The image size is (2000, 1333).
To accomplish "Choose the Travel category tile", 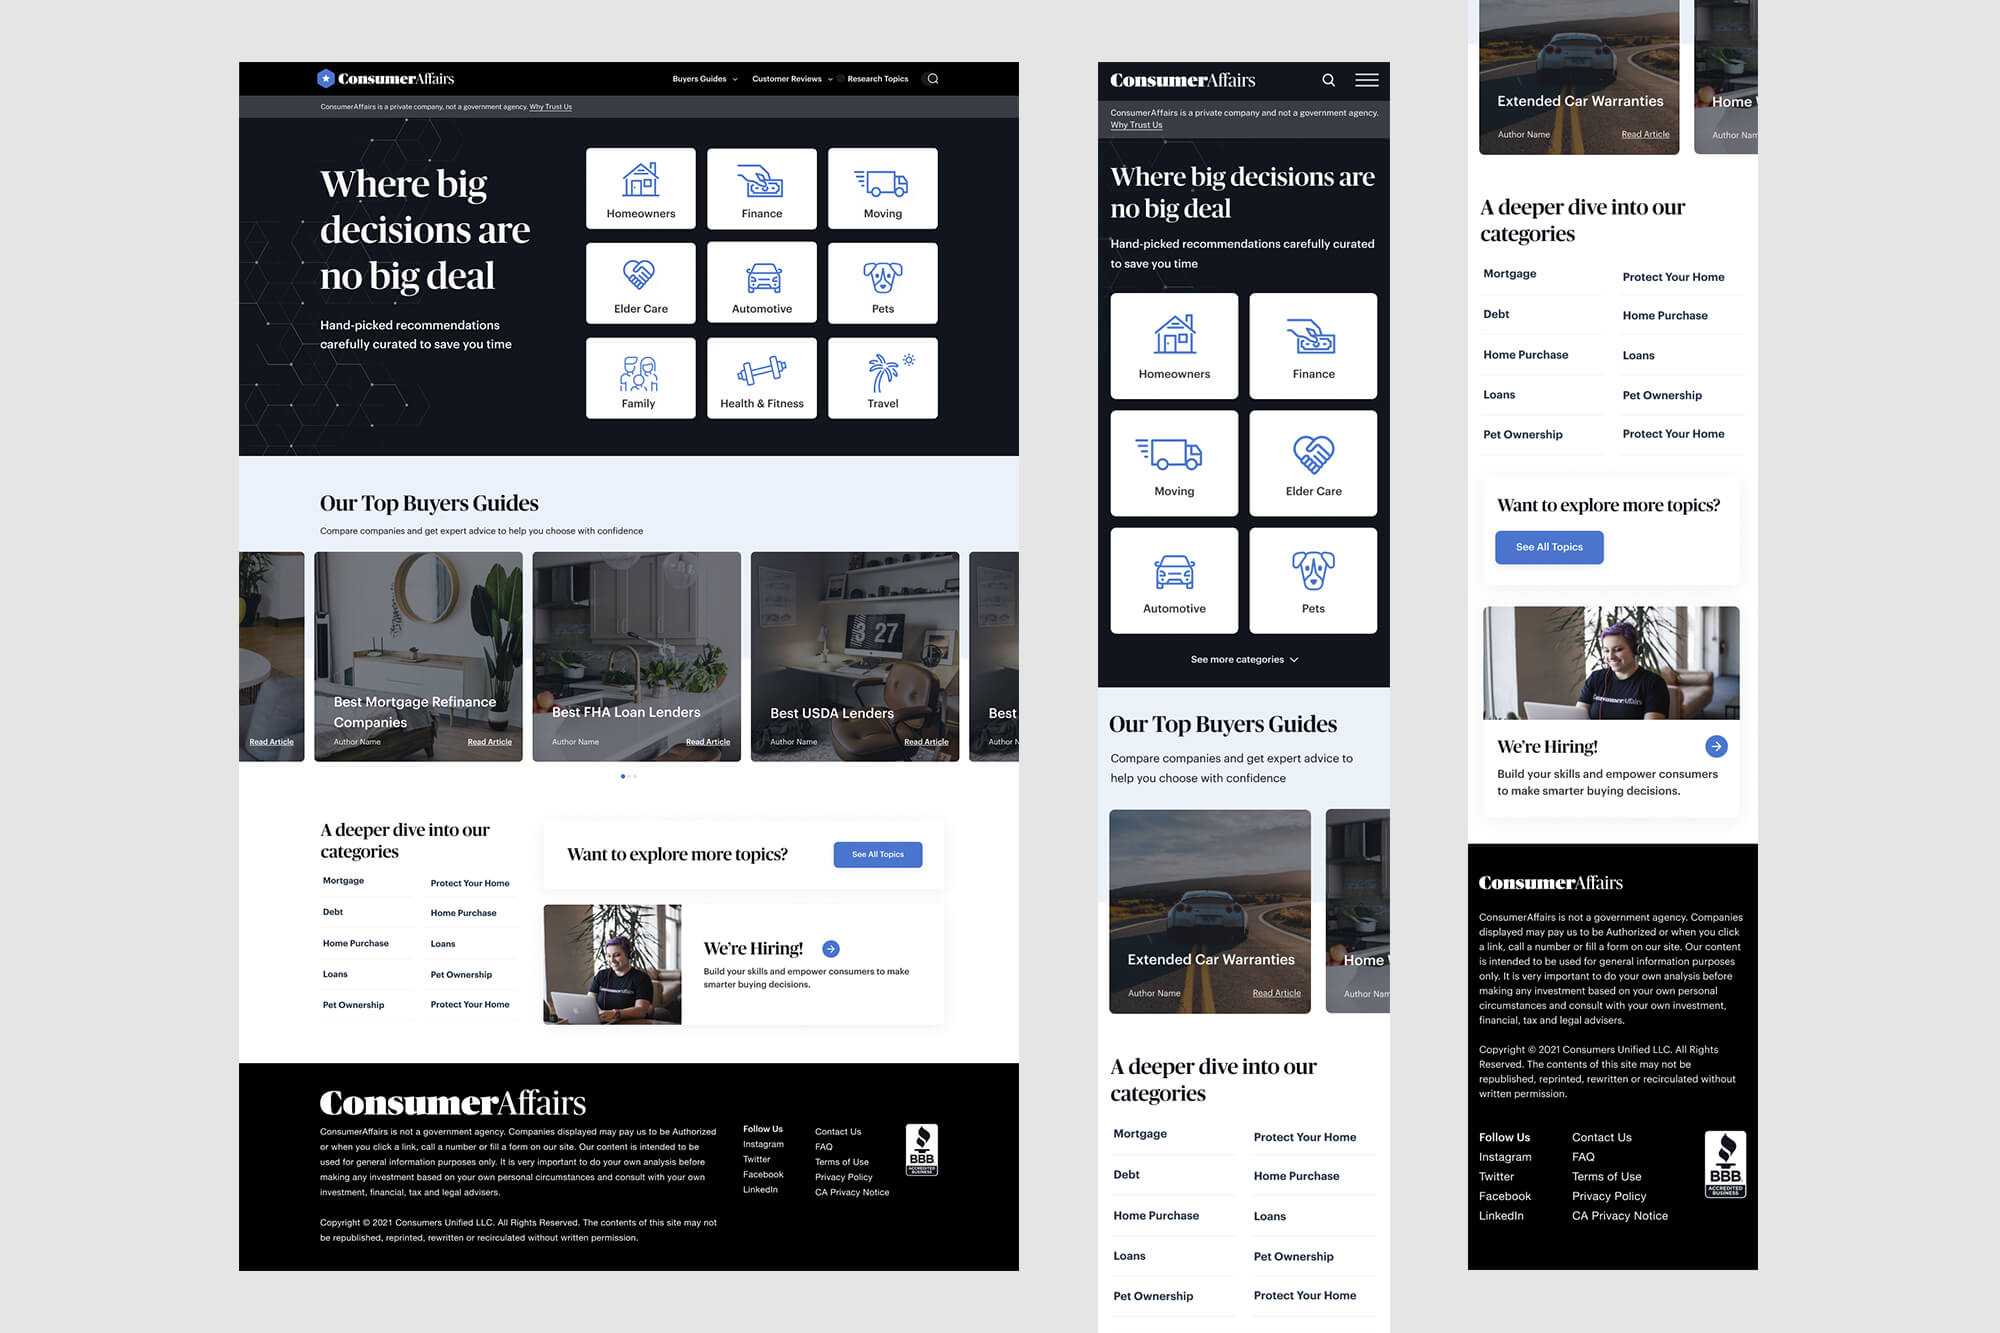I will click(x=882, y=378).
